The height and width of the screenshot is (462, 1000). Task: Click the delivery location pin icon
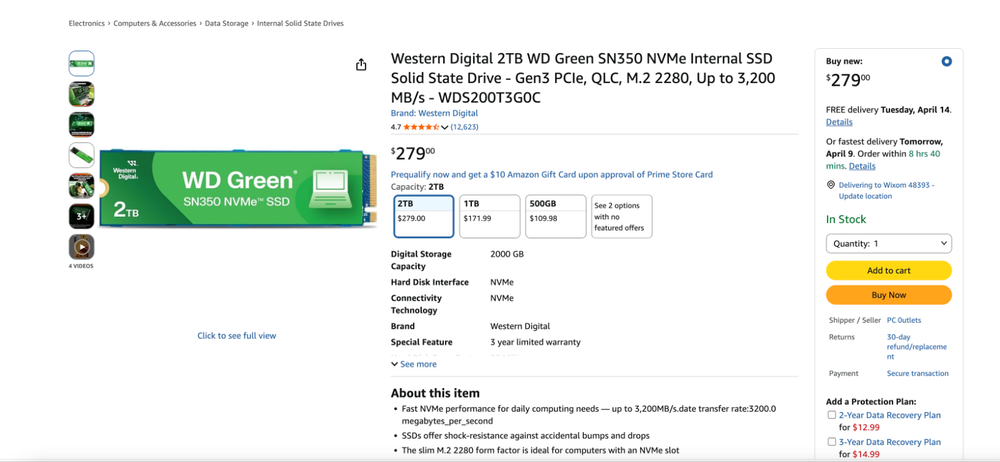831,185
